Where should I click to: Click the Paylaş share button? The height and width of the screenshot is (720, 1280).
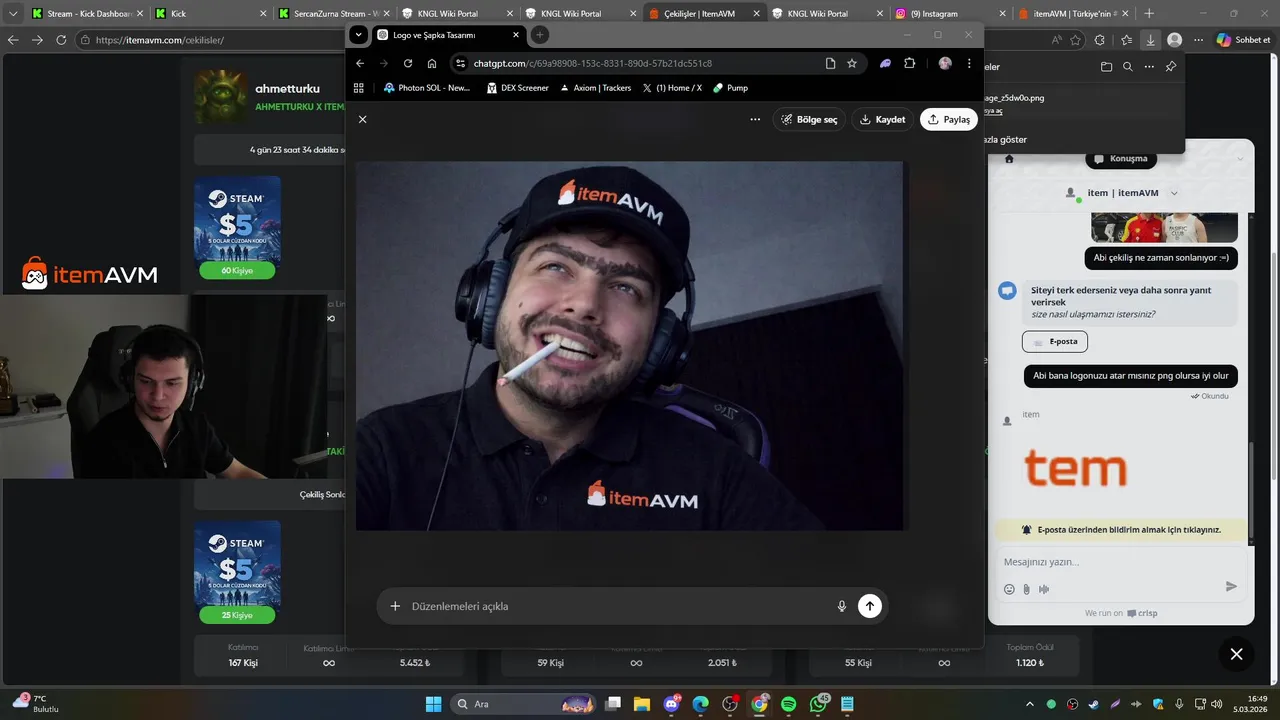pyautogui.click(x=949, y=119)
